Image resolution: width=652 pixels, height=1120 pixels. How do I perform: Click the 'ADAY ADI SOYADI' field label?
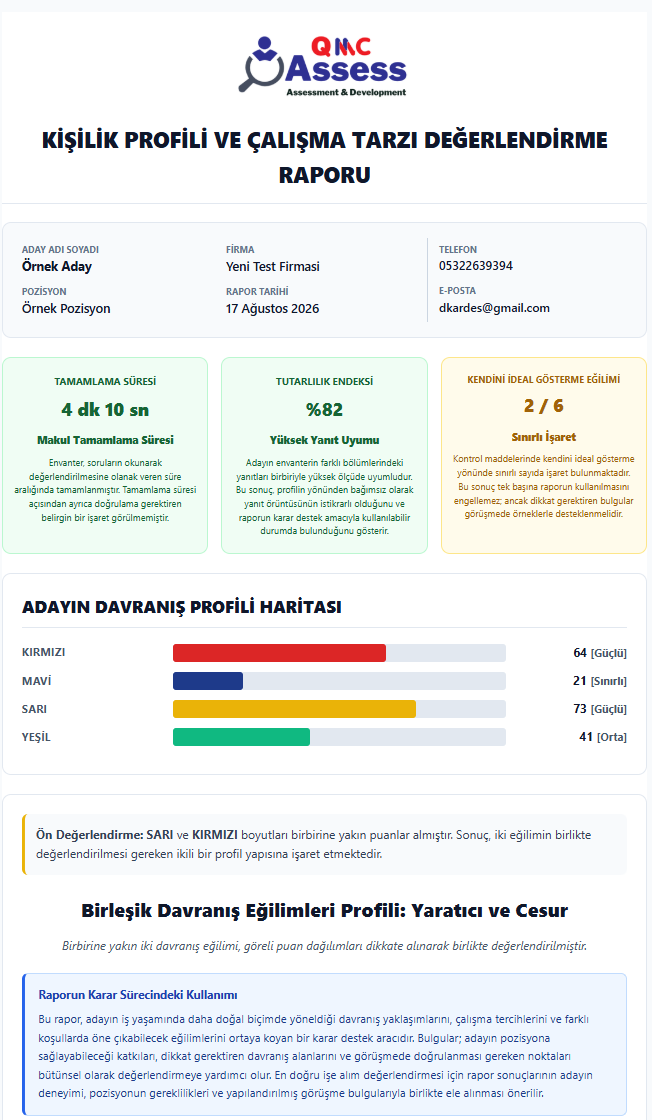coord(60,250)
